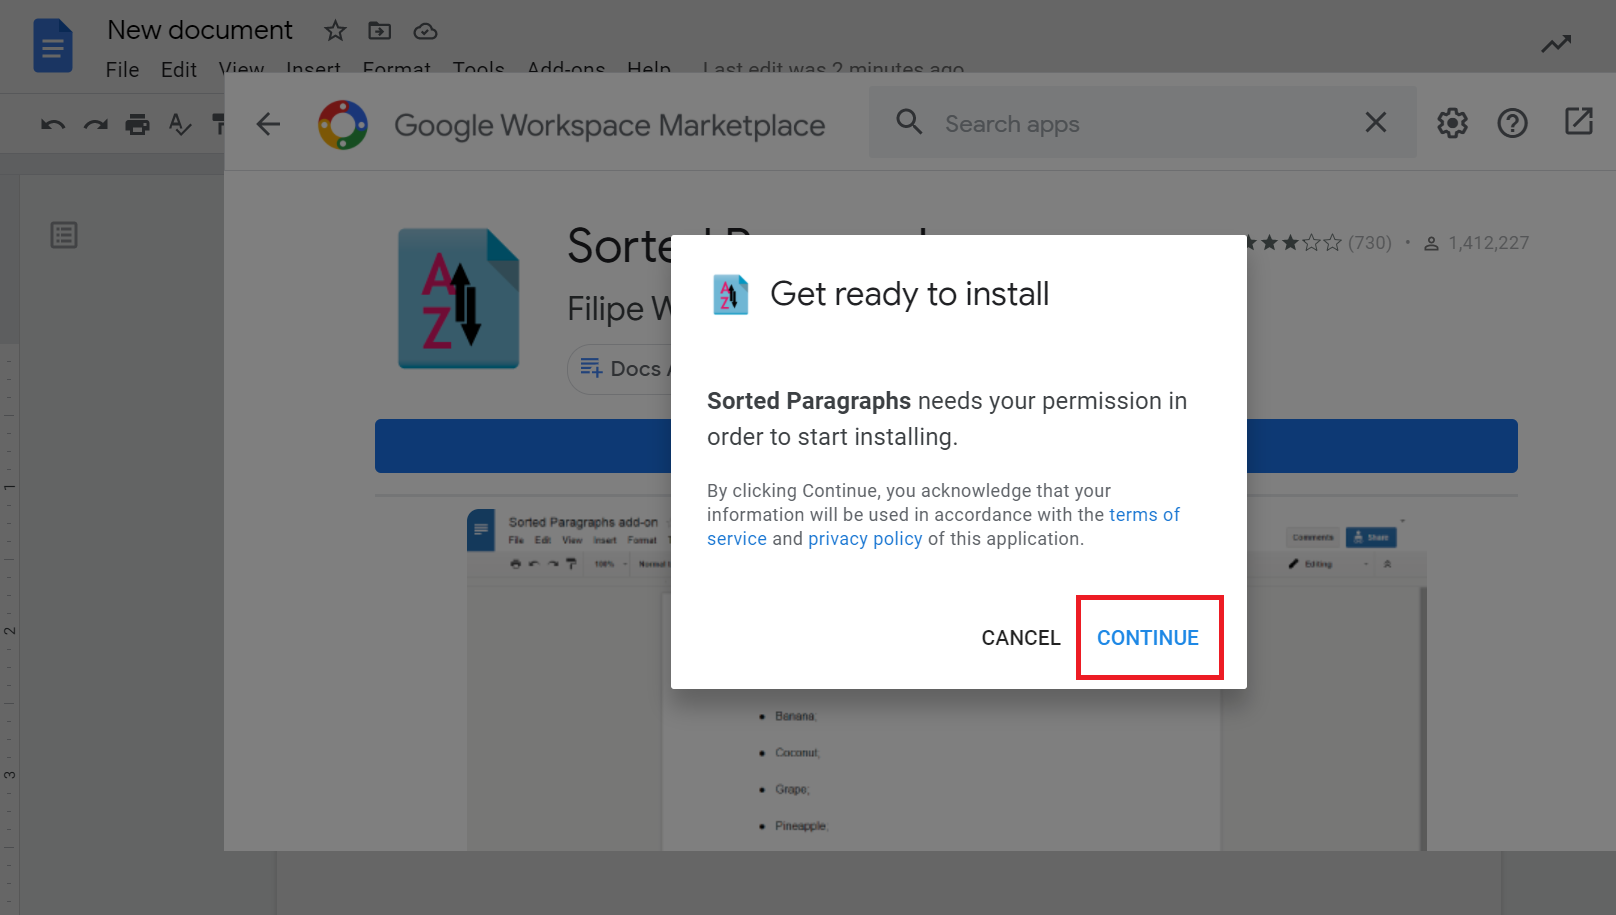
Task: Click CANCEL in the install dialog
Action: [1020, 638]
